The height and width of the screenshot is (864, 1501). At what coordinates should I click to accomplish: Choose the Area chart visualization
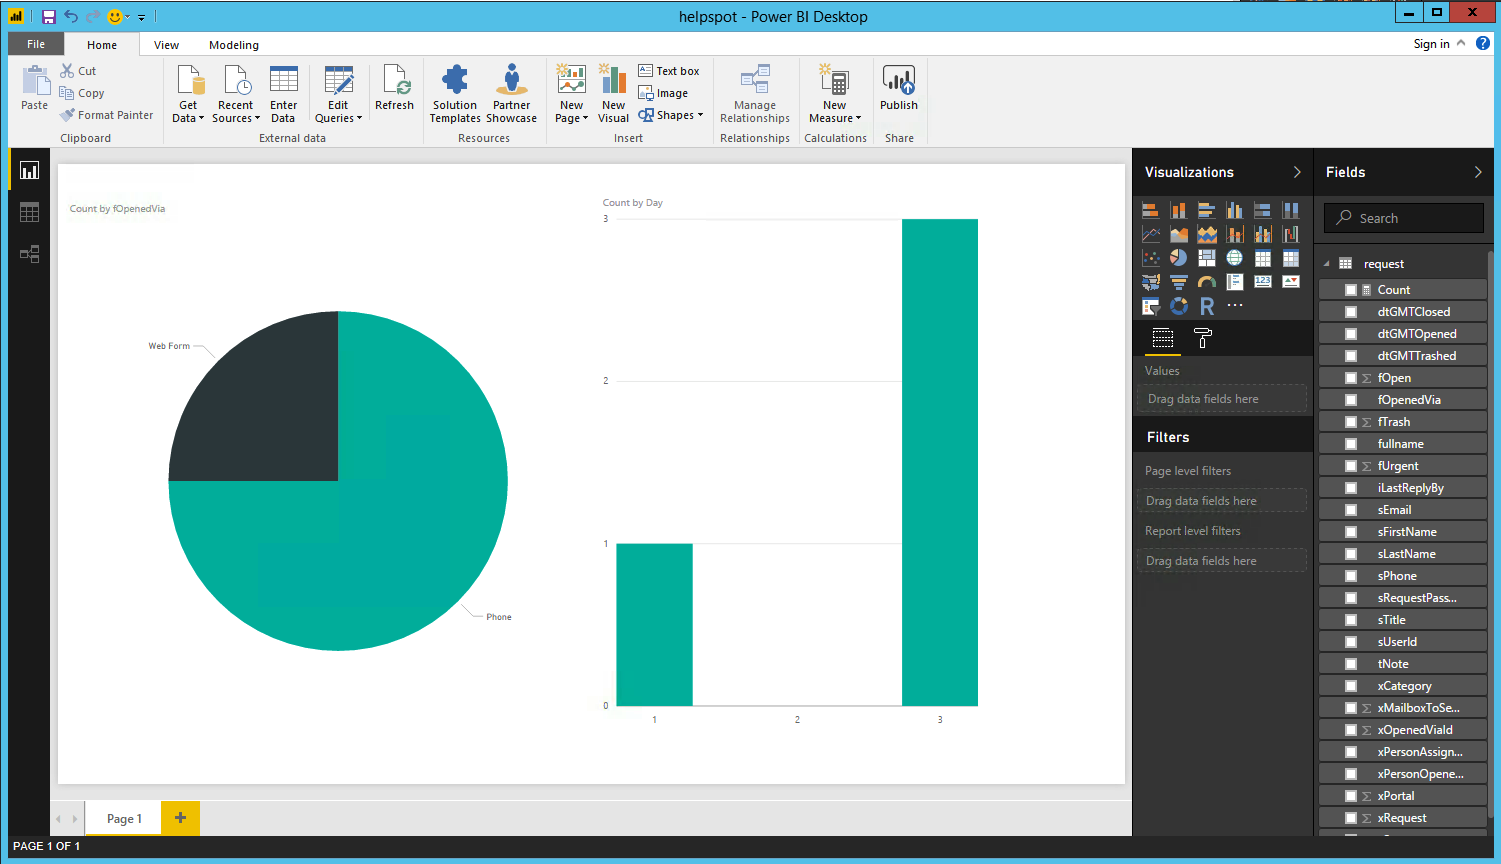1179,234
